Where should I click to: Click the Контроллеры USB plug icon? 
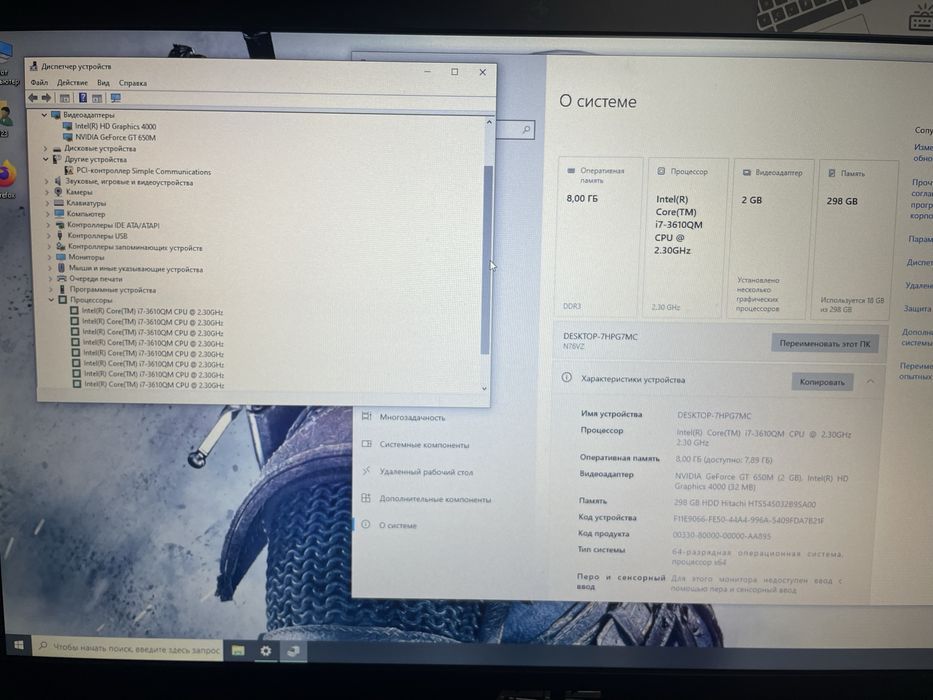click(60, 235)
